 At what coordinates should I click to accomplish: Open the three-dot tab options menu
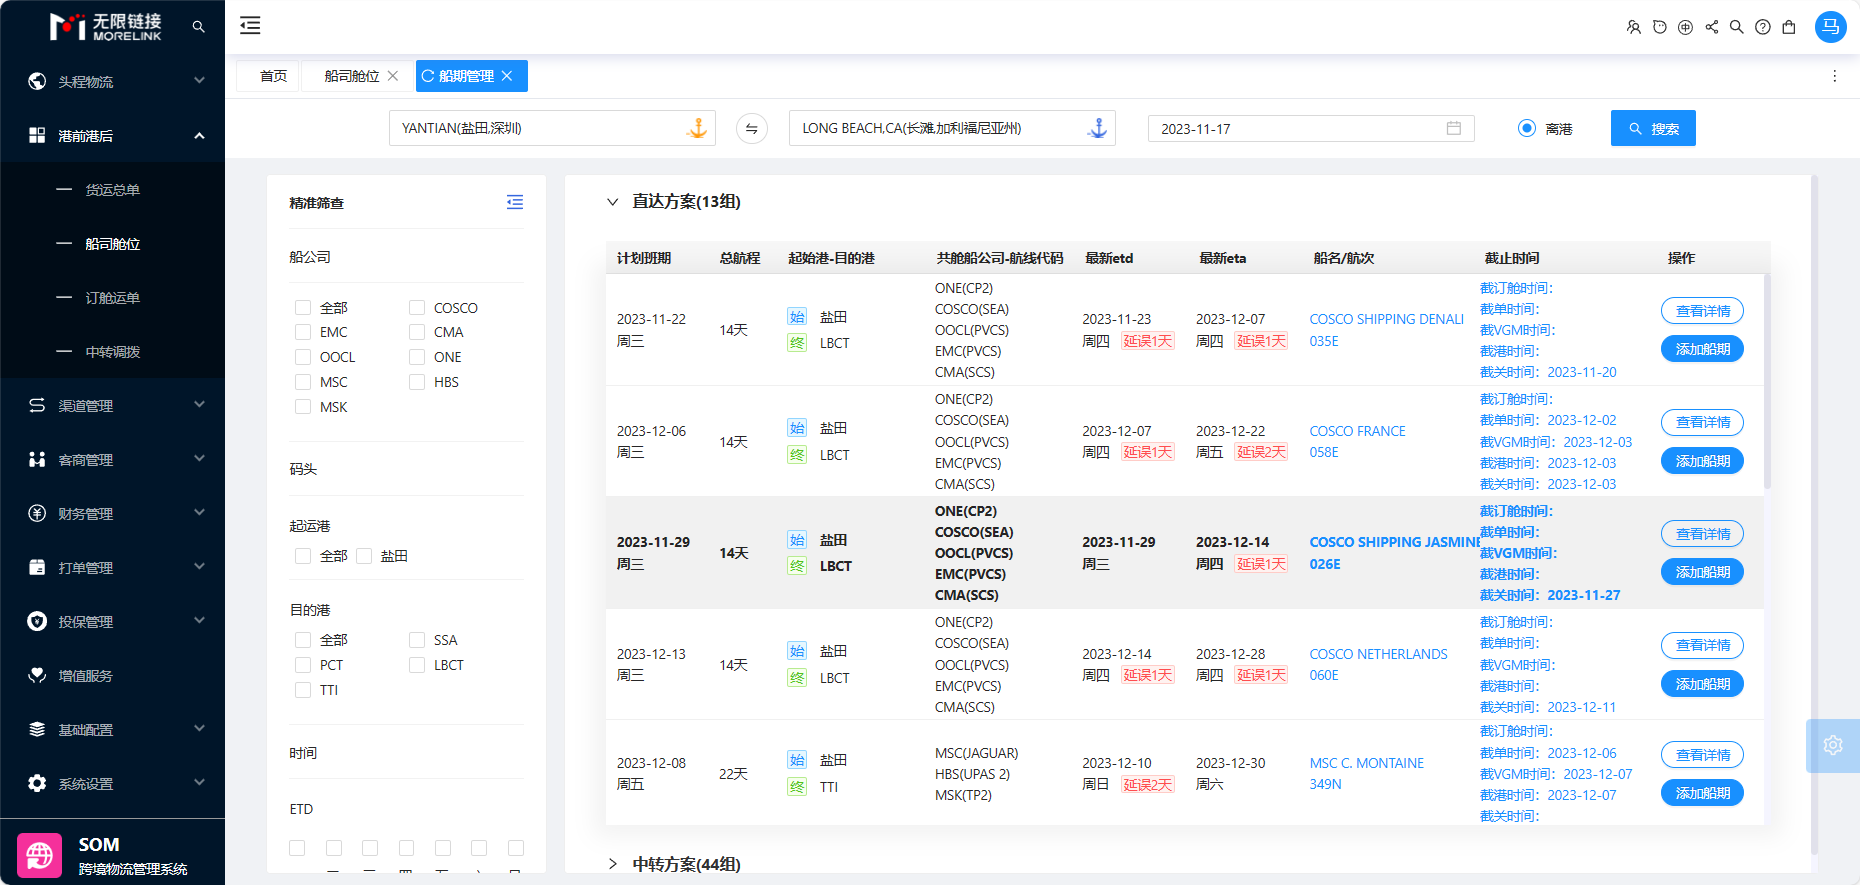click(x=1834, y=76)
